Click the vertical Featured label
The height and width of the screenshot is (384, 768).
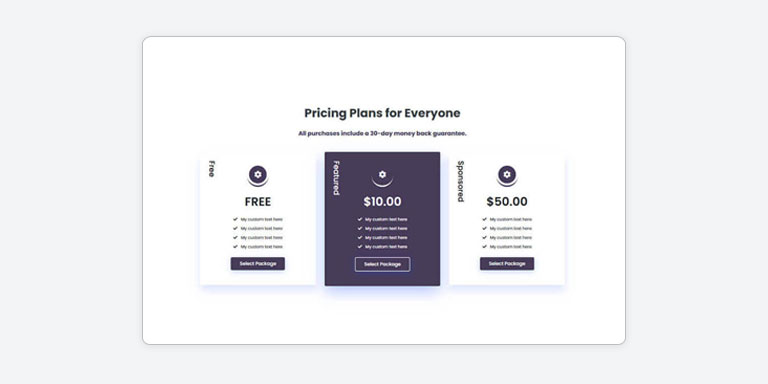point(336,178)
